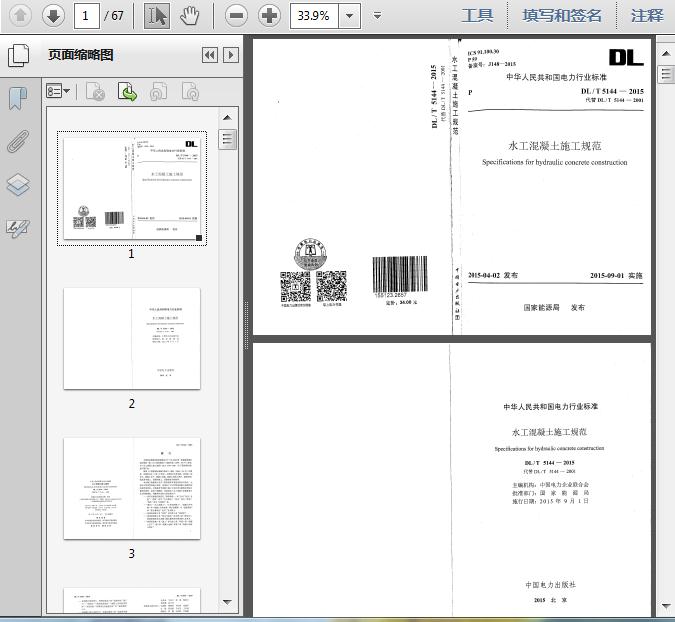
Task: Open the bookmarks panel in sidebar
Action: (x=18, y=98)
